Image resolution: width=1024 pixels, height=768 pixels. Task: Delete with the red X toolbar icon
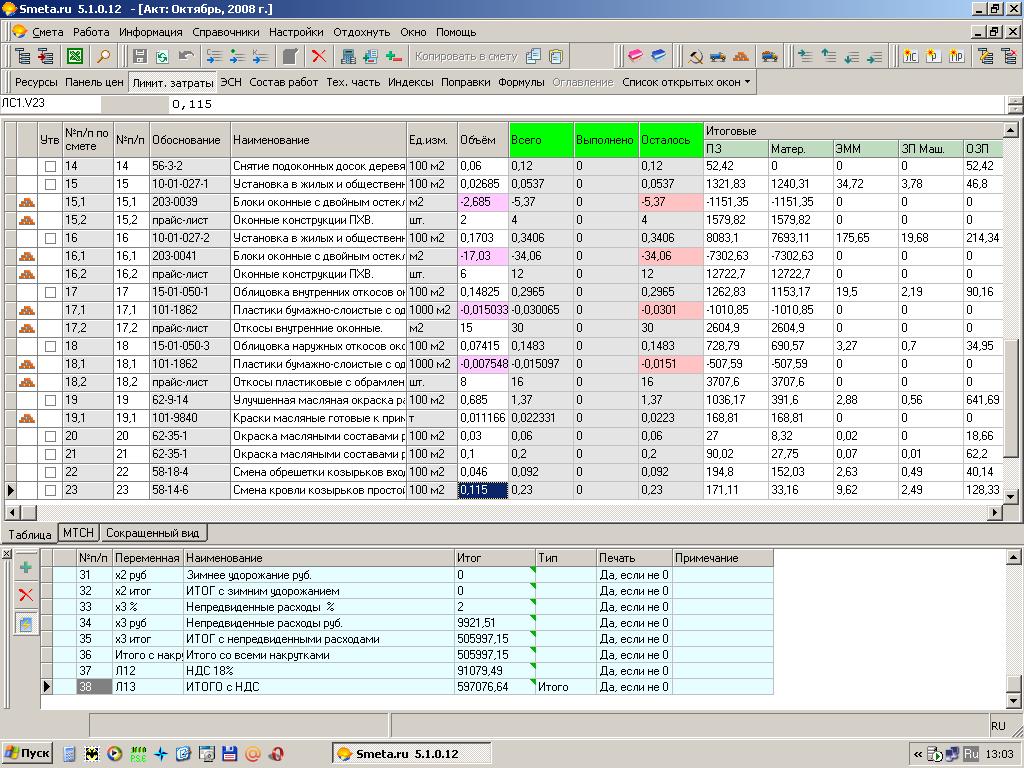(319, 56)
